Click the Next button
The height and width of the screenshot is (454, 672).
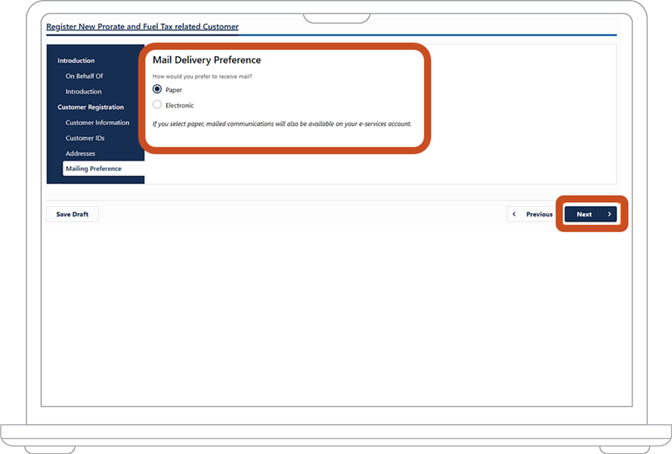point(591,214)
